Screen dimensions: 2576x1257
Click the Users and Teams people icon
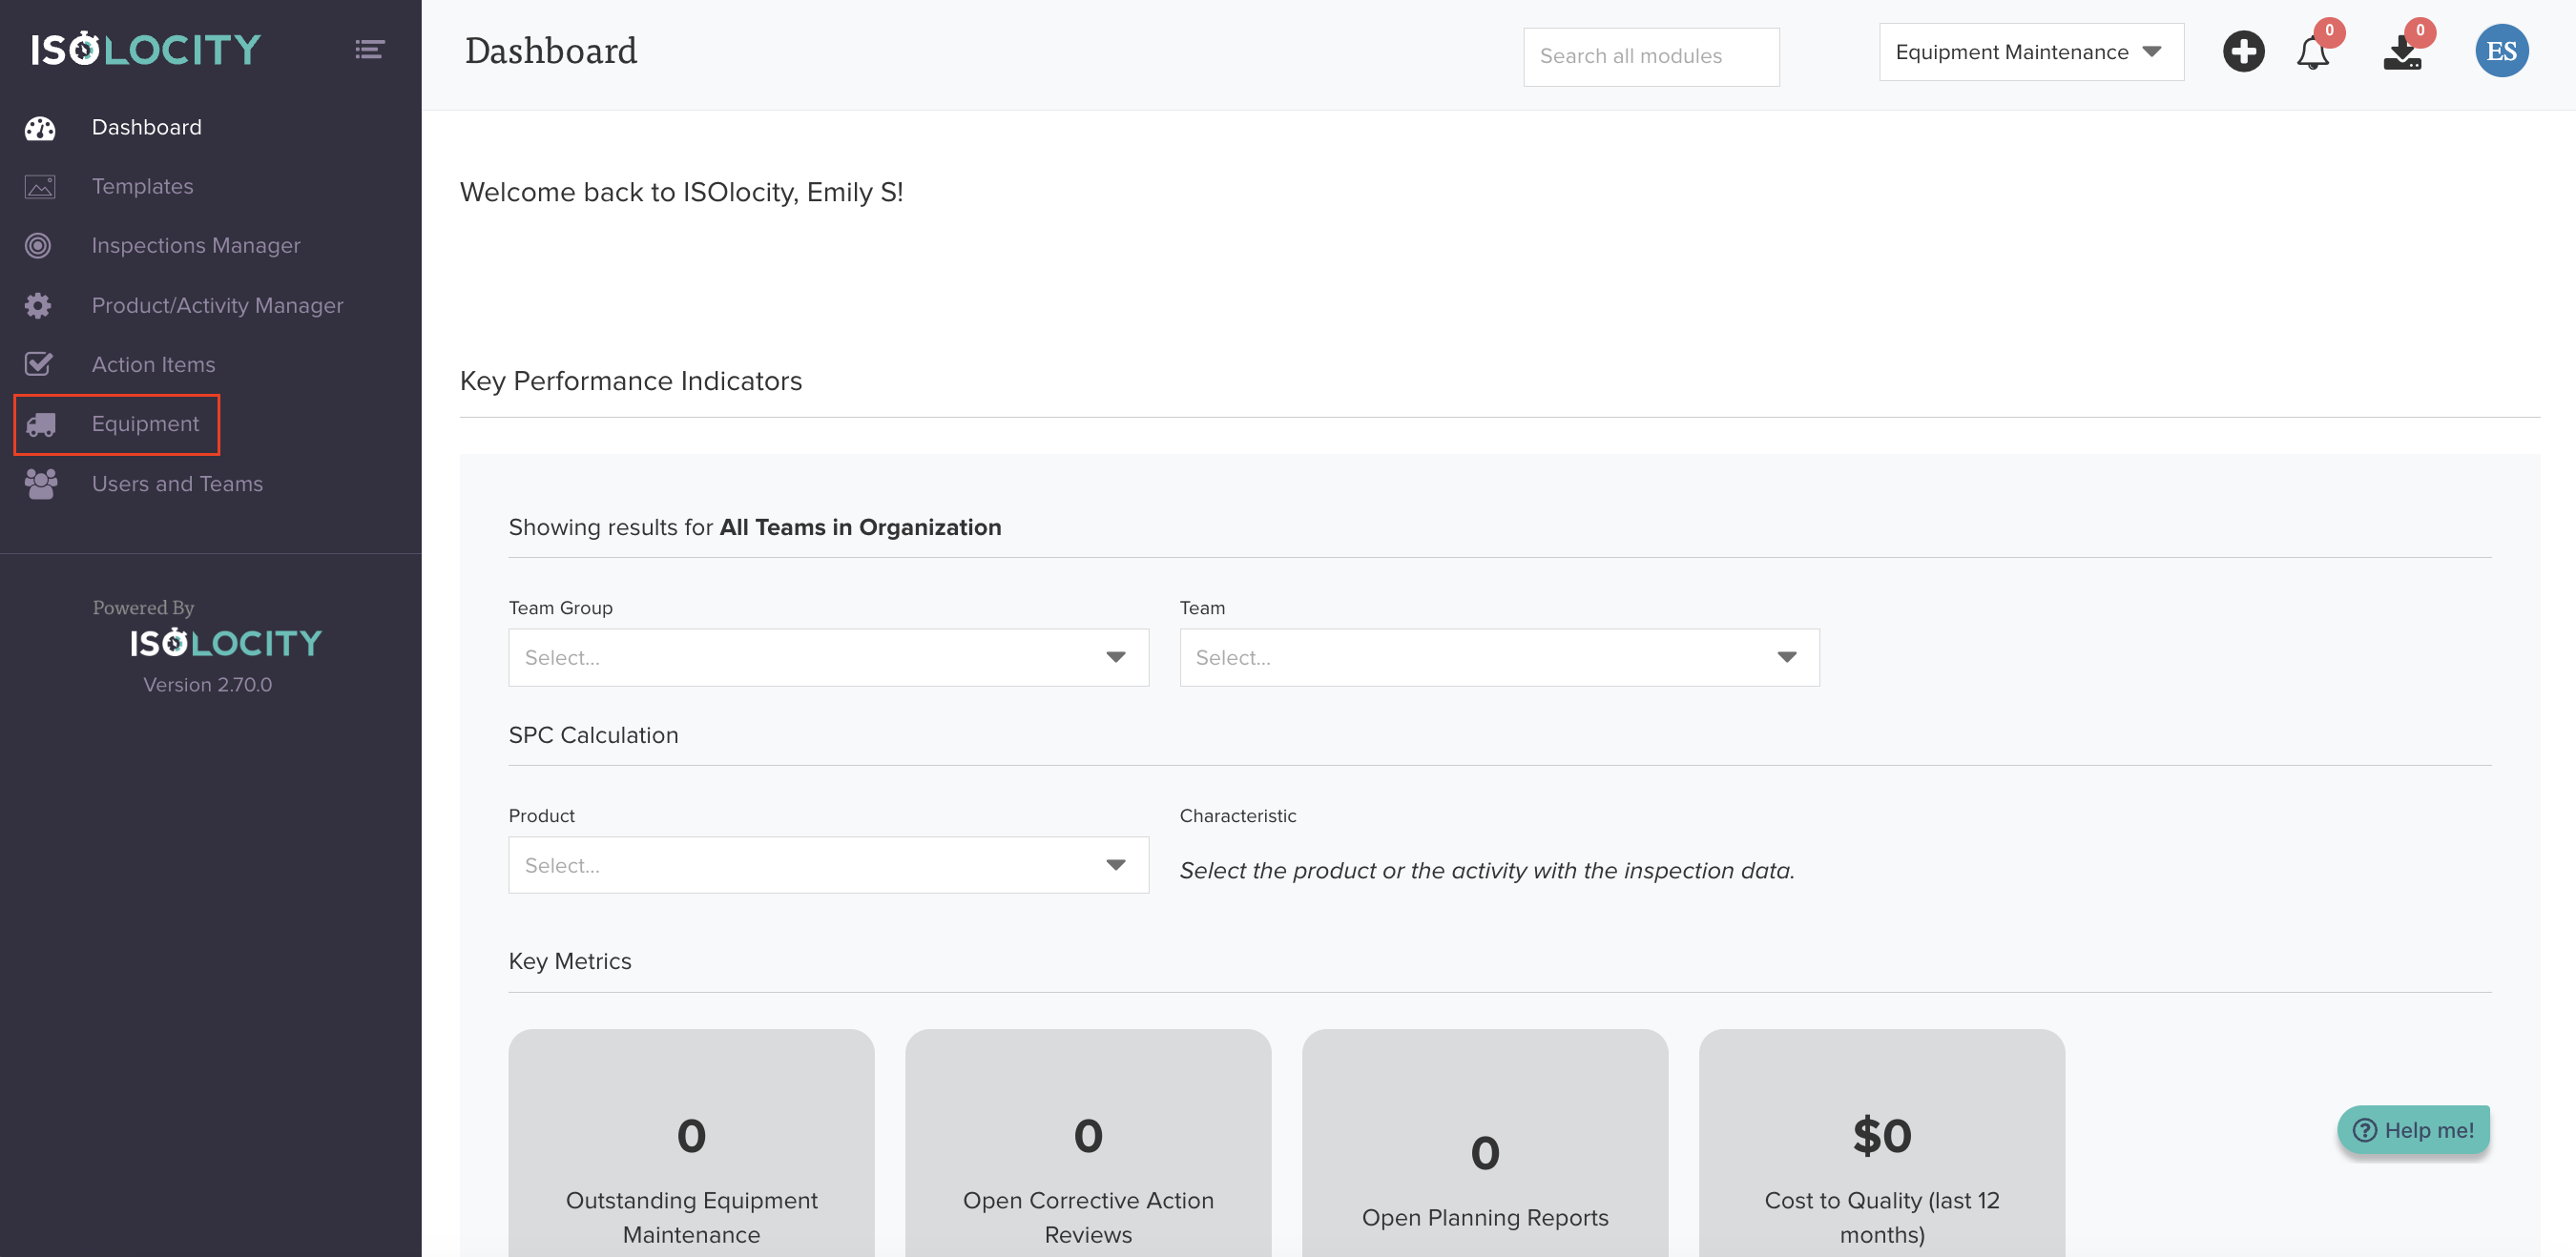40,484
